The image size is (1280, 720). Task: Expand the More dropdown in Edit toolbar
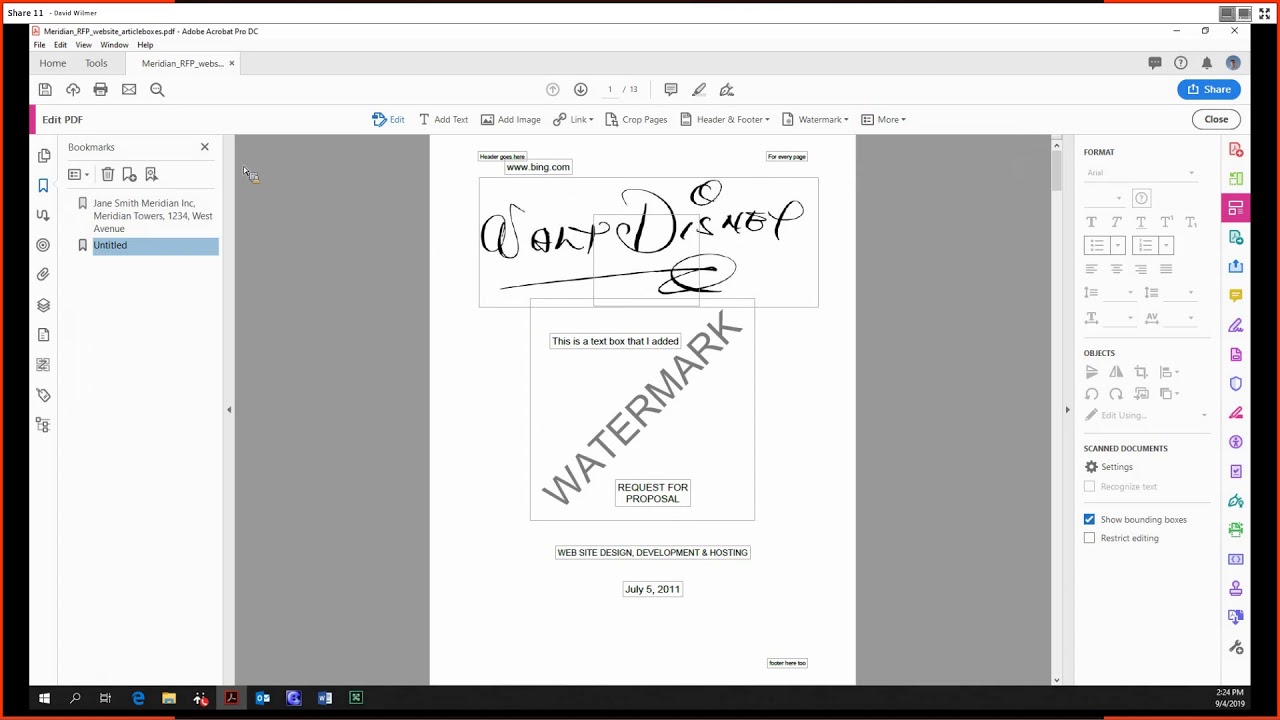point(883,119)
